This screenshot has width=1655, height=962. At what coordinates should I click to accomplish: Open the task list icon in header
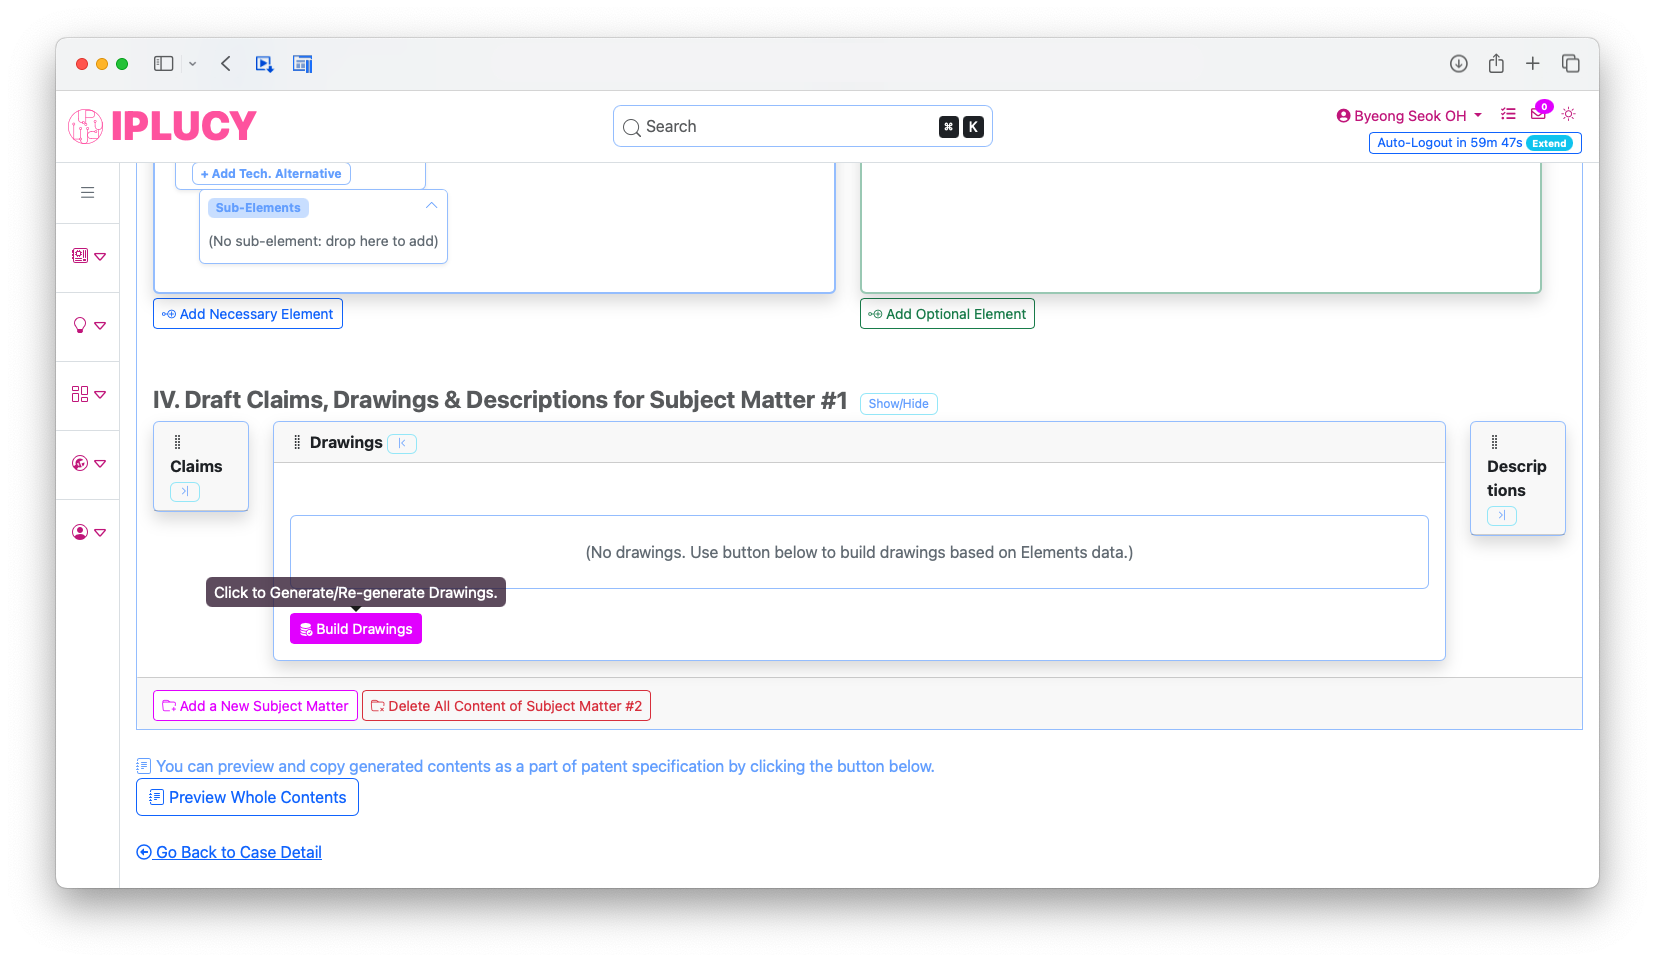click(x=1508, y=114)
